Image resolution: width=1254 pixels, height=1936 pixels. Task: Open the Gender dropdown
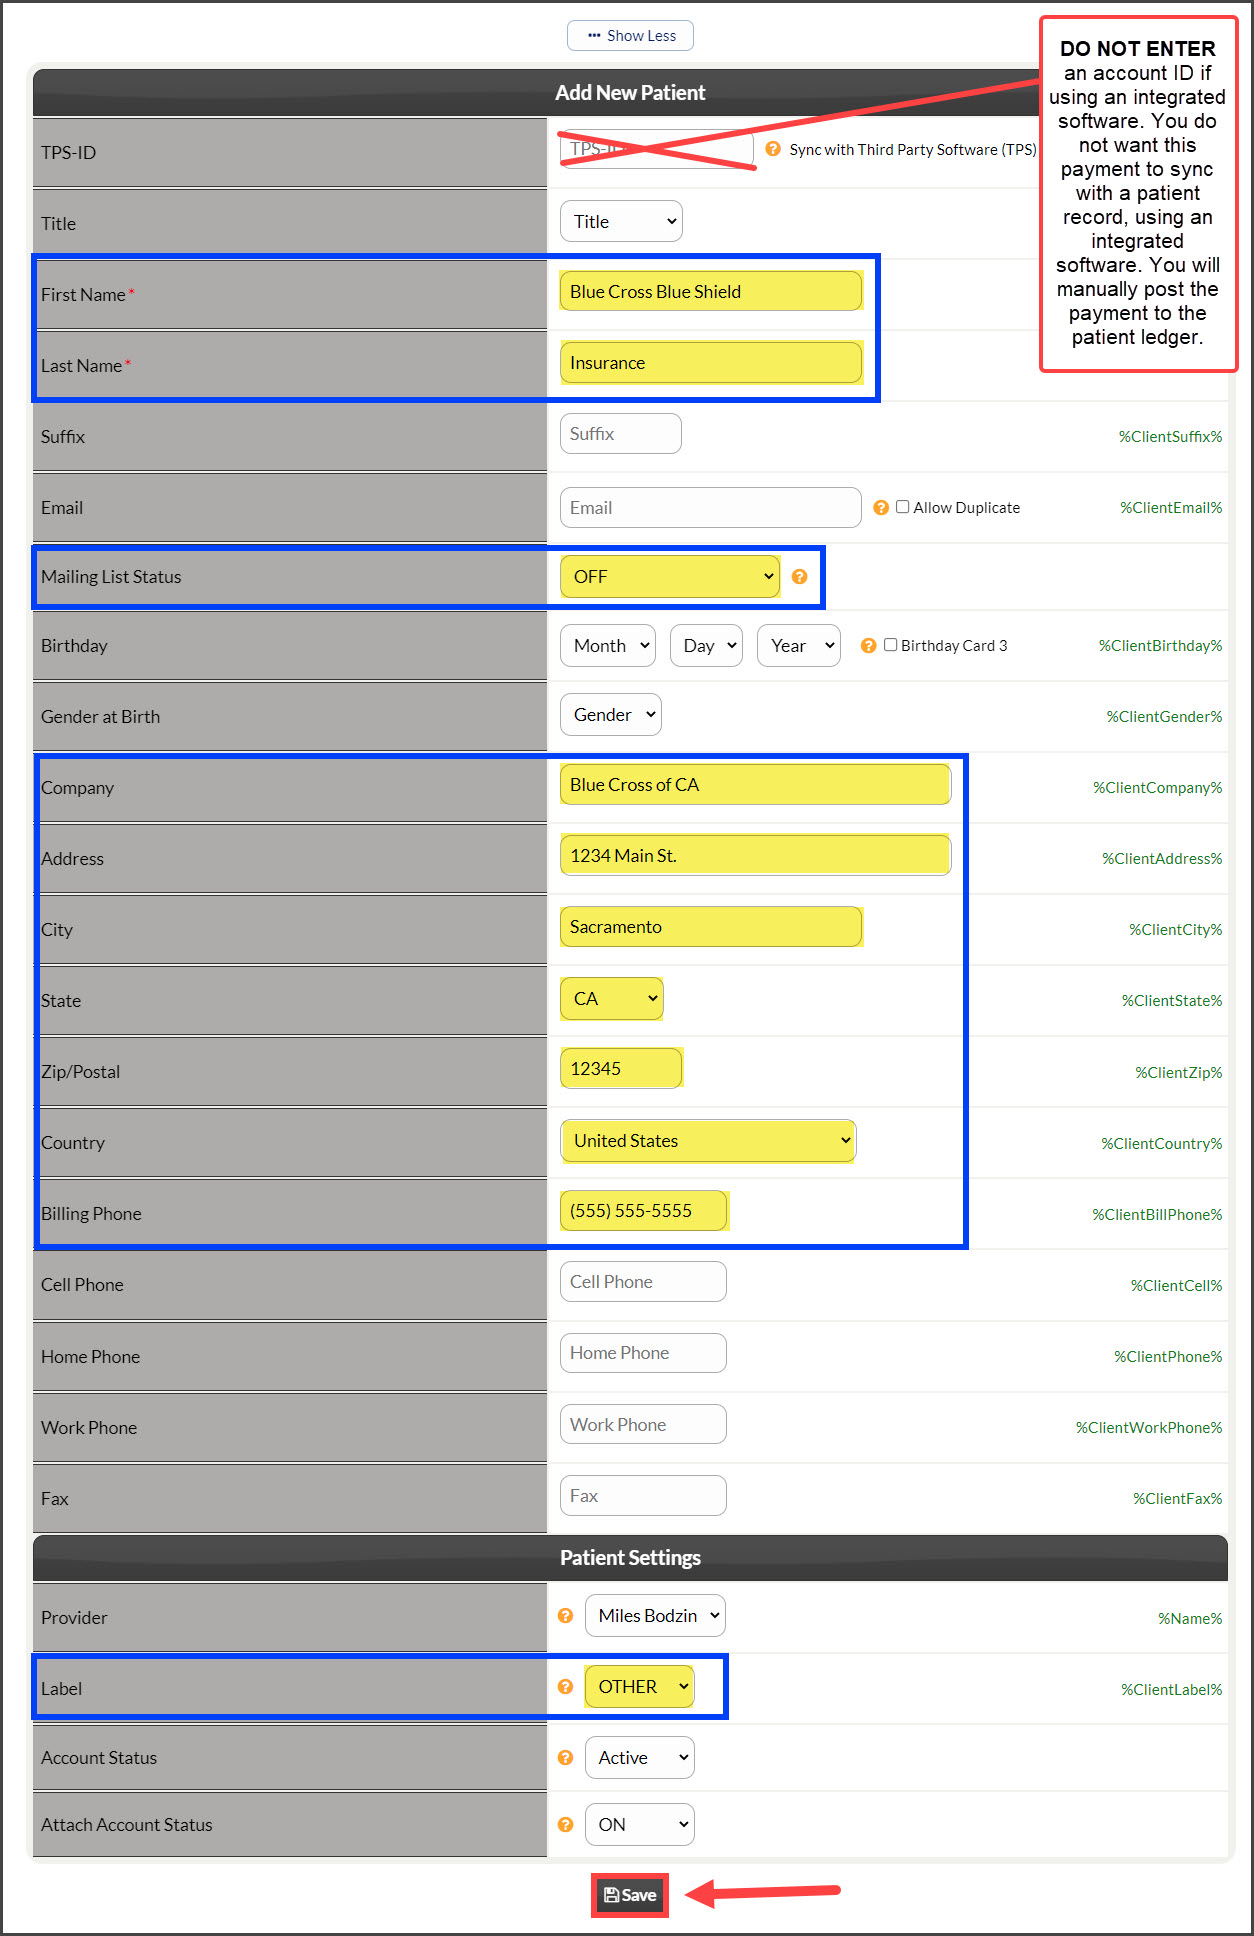click(x=611, y=715)
